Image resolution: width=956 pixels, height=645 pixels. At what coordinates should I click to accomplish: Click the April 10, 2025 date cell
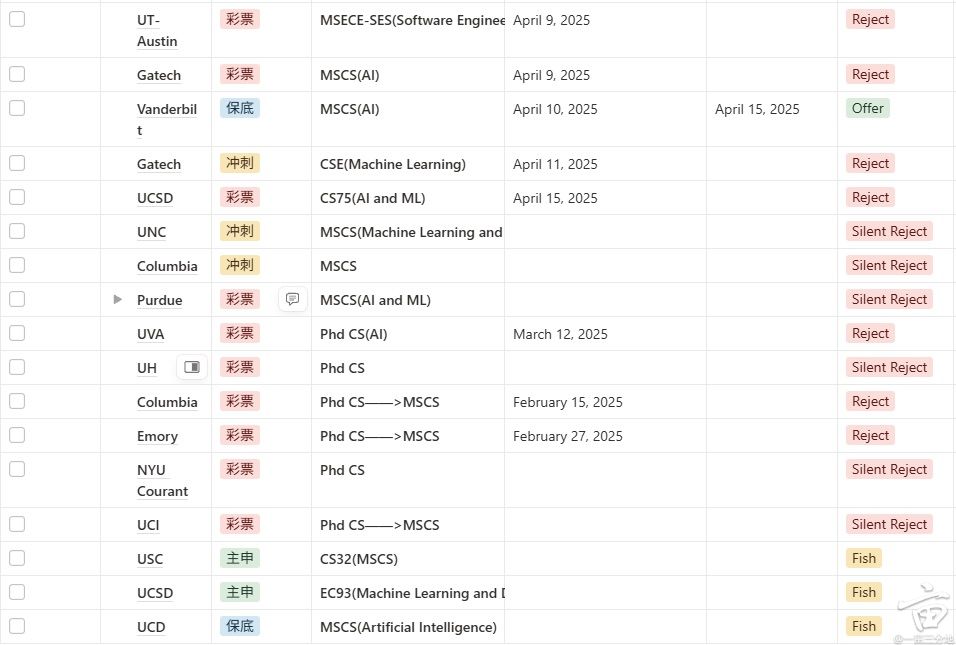[x=555, y=109]
